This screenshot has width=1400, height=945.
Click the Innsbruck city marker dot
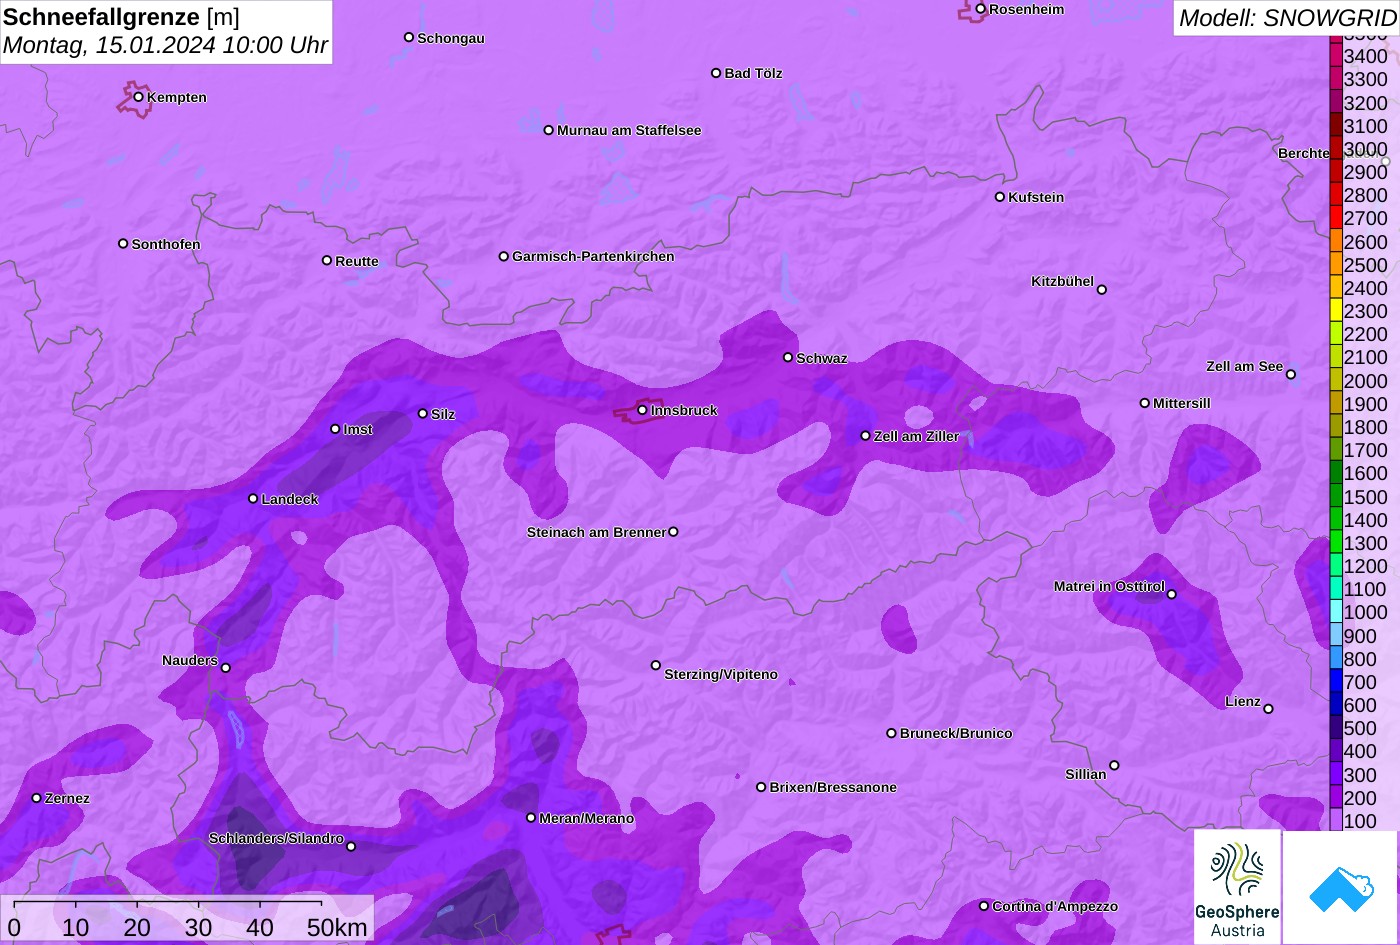[642, 410]
